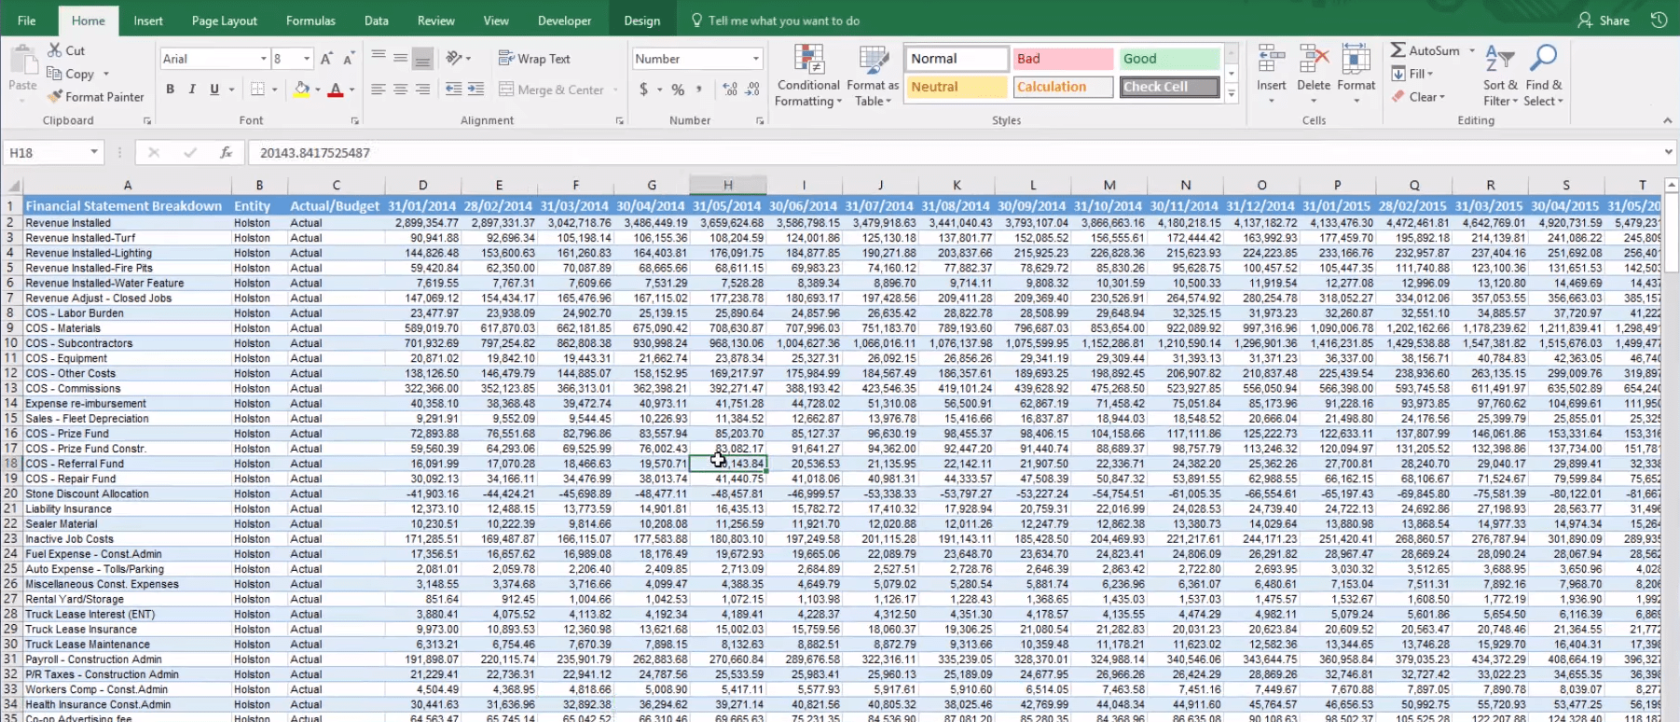The width and height of the screenshot is (1680, 722).
Task: Decrease font size with the smaller A icon
Action: pos(348,59)
